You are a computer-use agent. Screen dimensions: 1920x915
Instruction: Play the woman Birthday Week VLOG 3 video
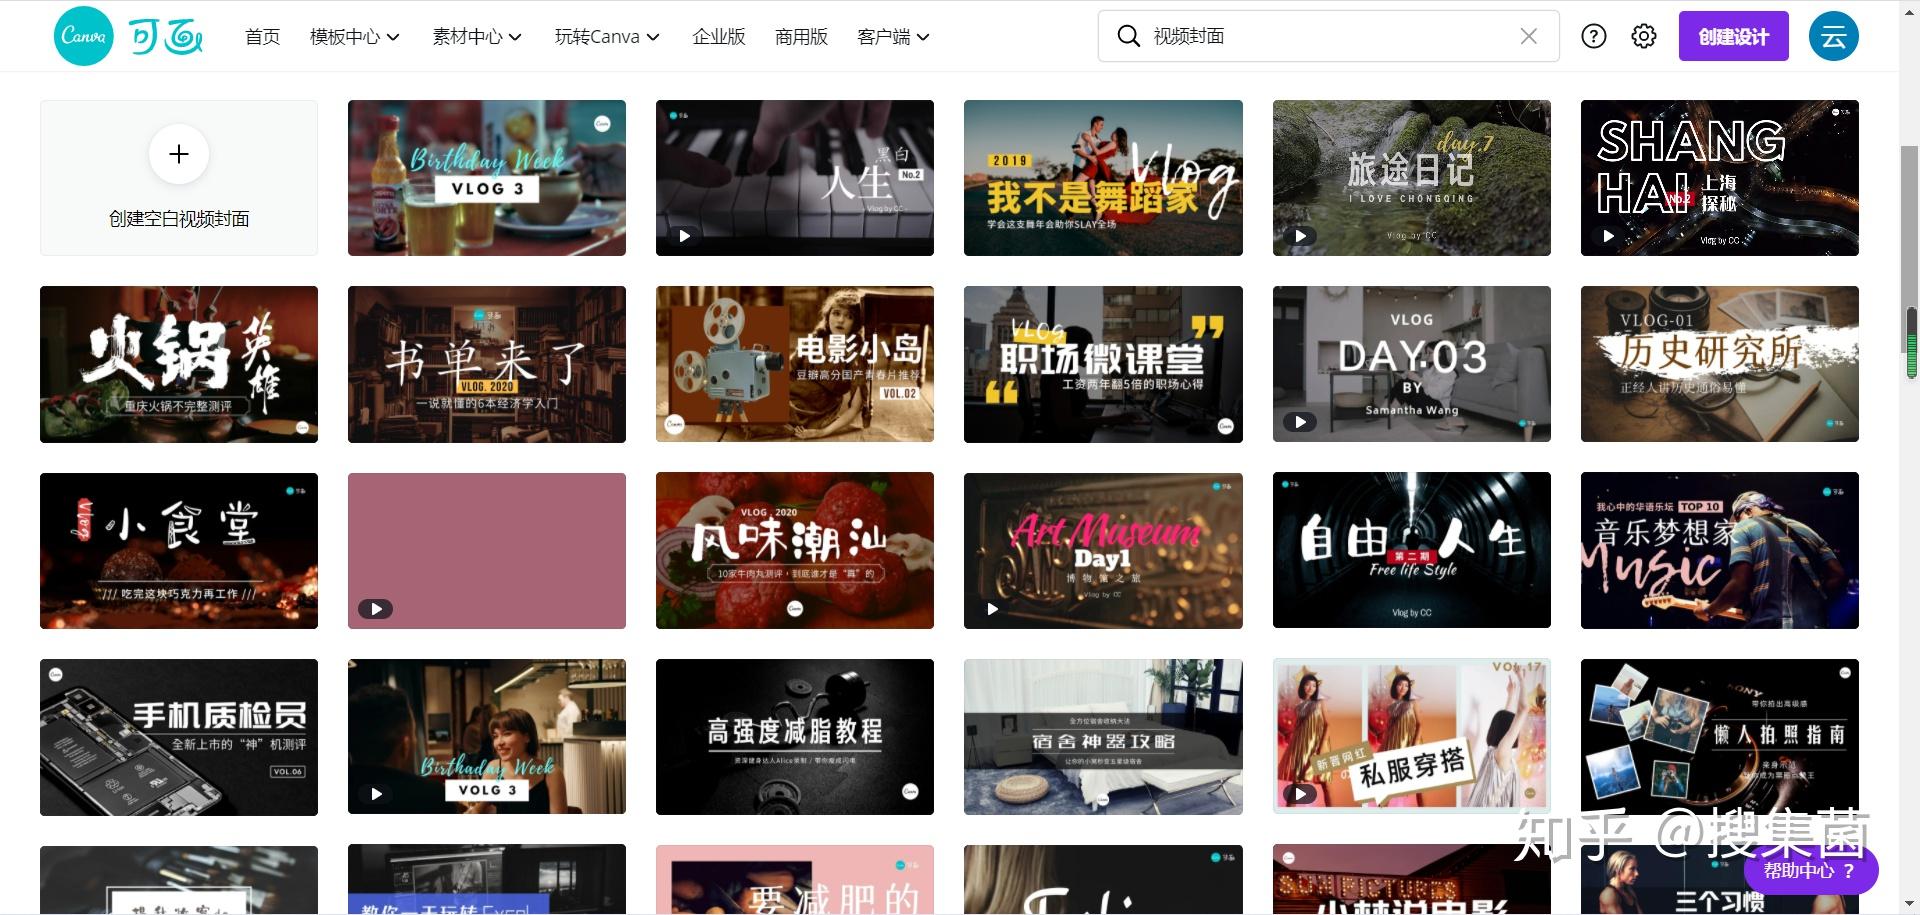coord(376,794)
